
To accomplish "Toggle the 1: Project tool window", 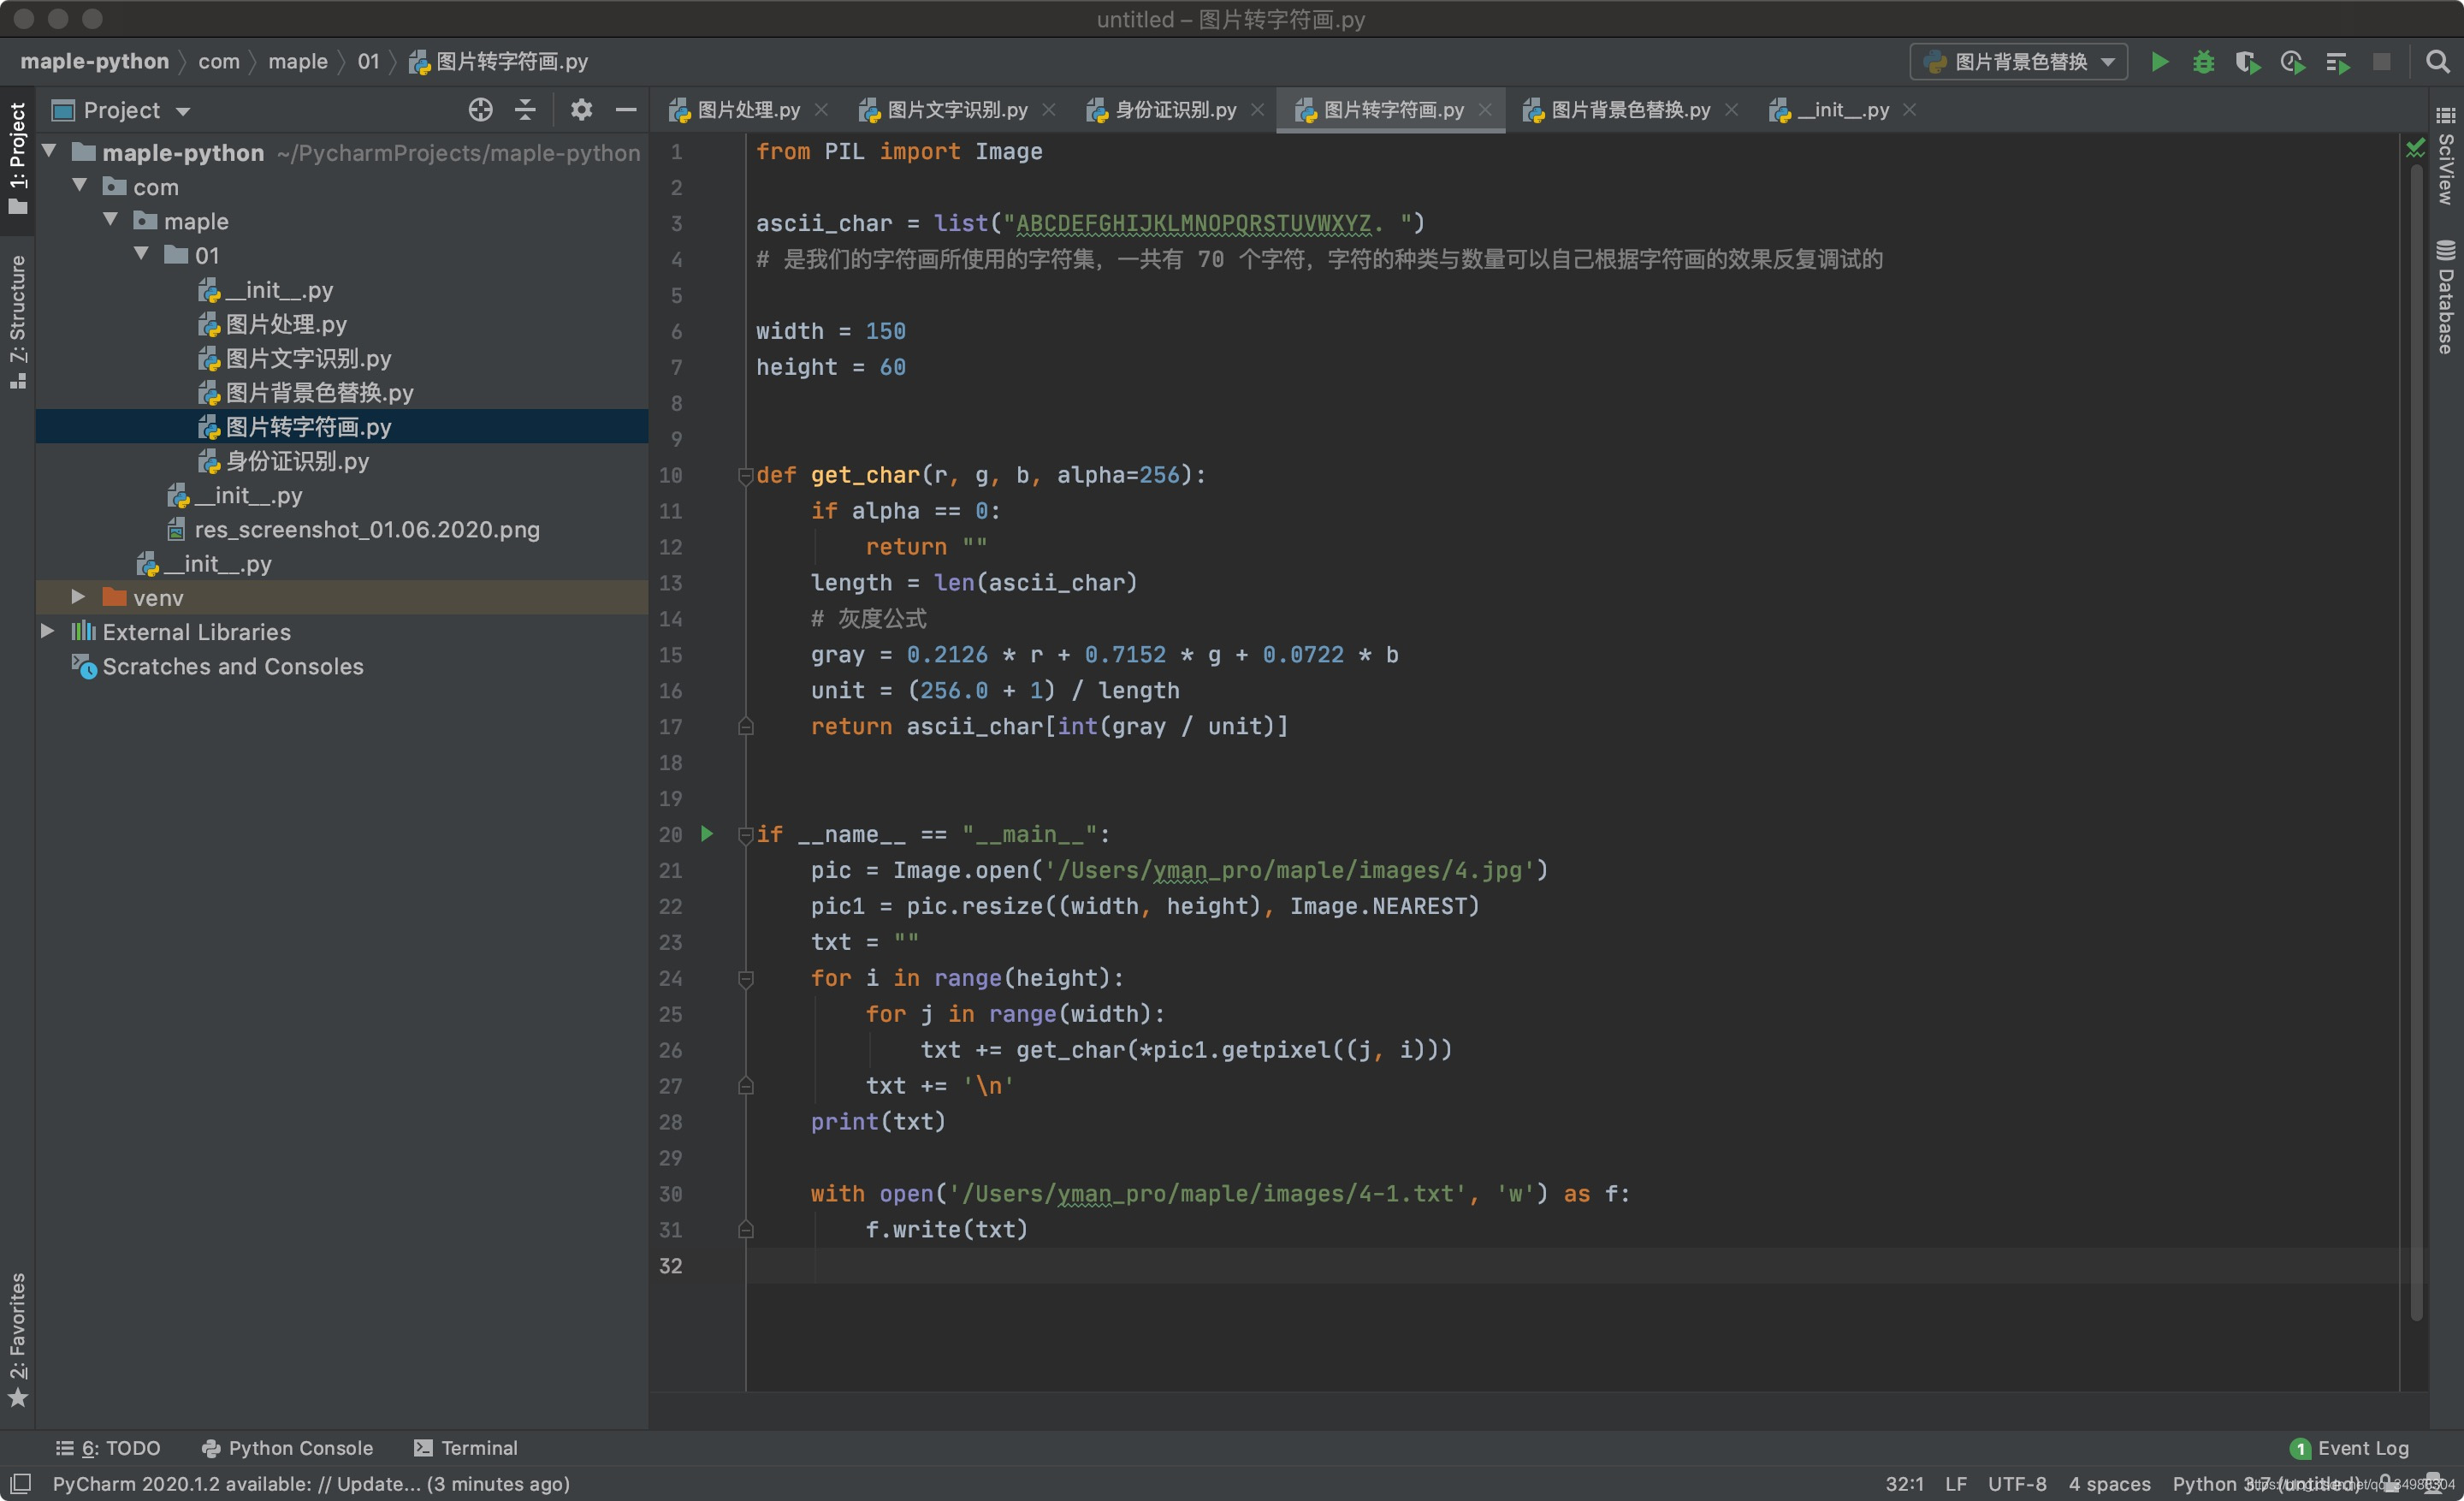I will (x=17, y=158).
